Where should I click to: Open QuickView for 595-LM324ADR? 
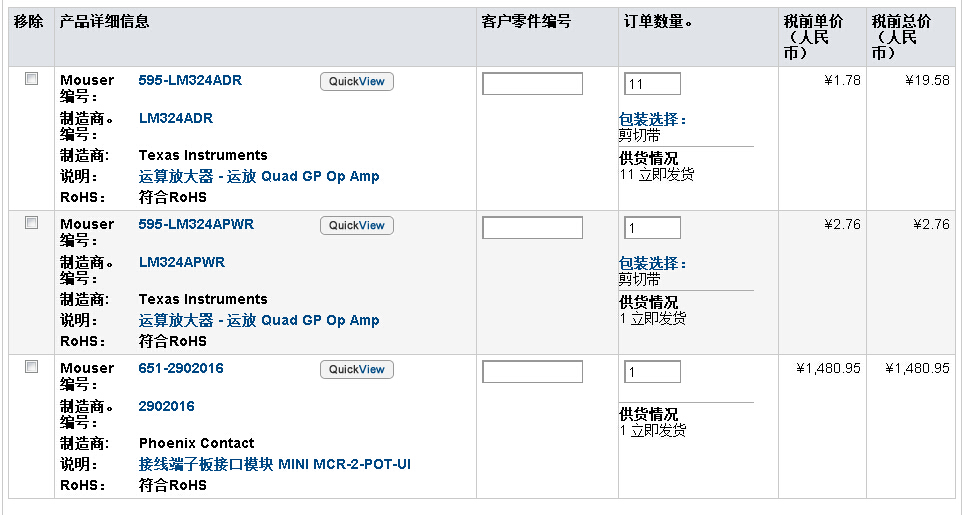(356, 82)
